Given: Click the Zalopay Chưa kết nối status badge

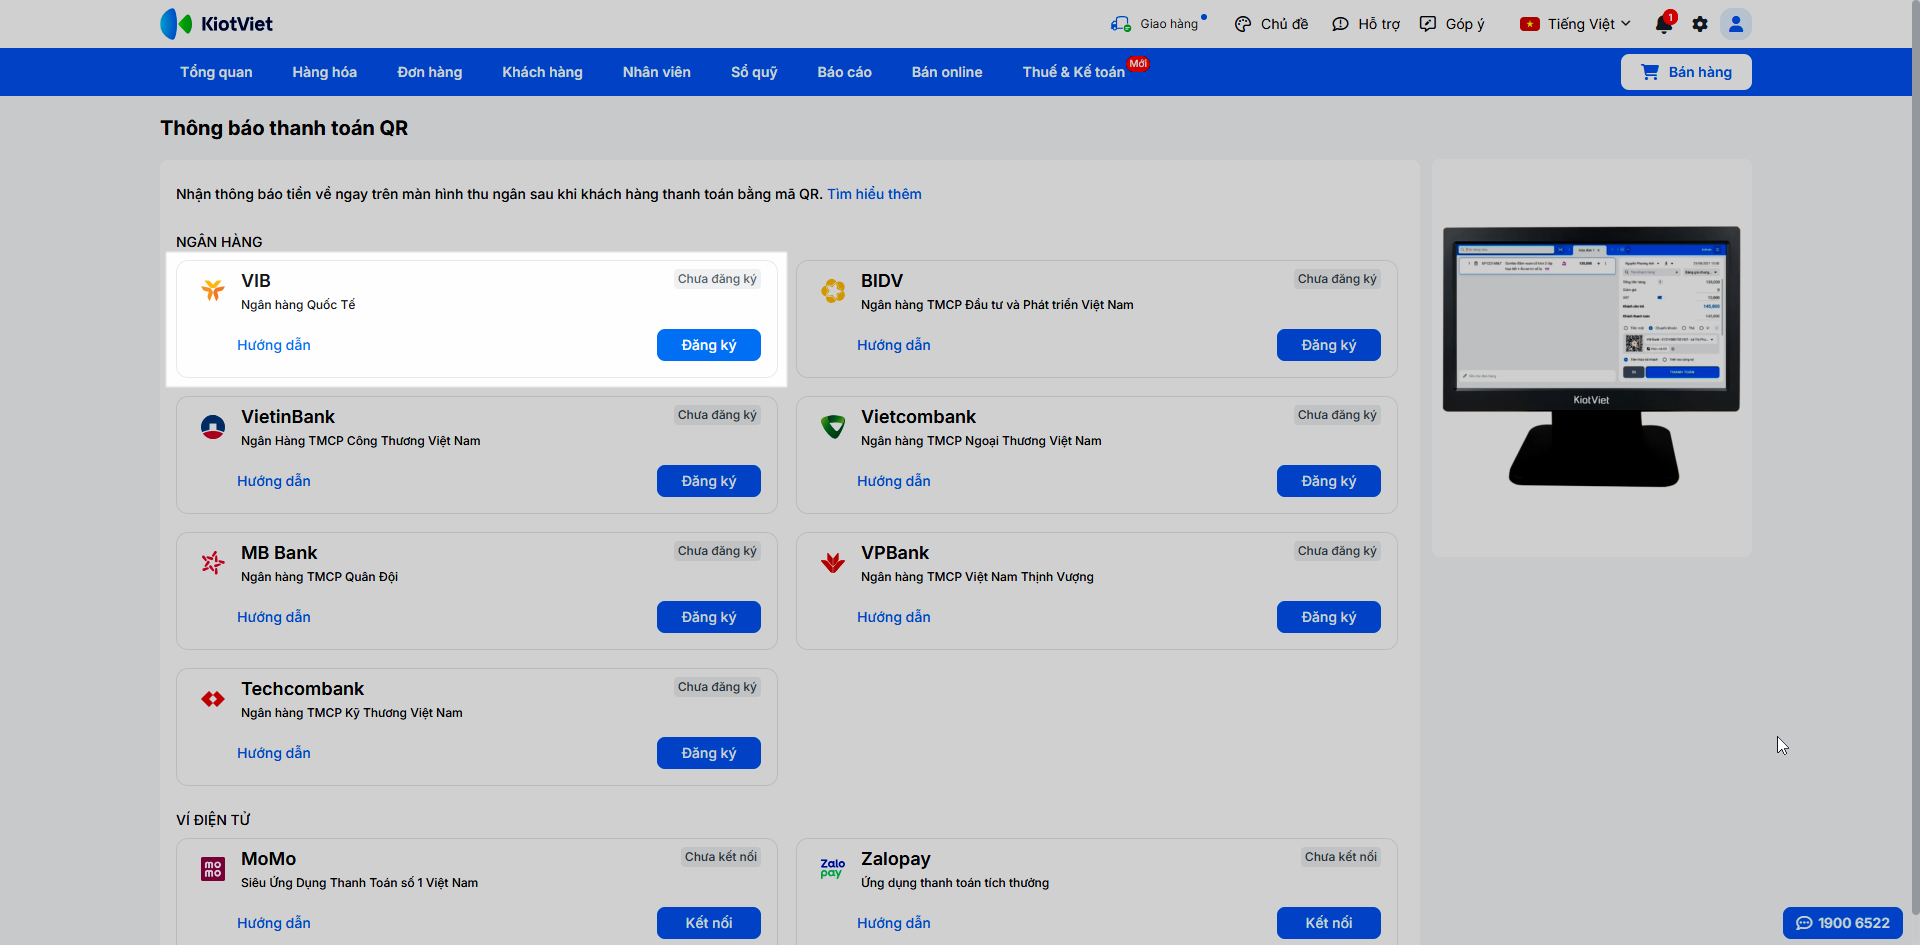Looking at the screenshot, I should pos(1341,857).
